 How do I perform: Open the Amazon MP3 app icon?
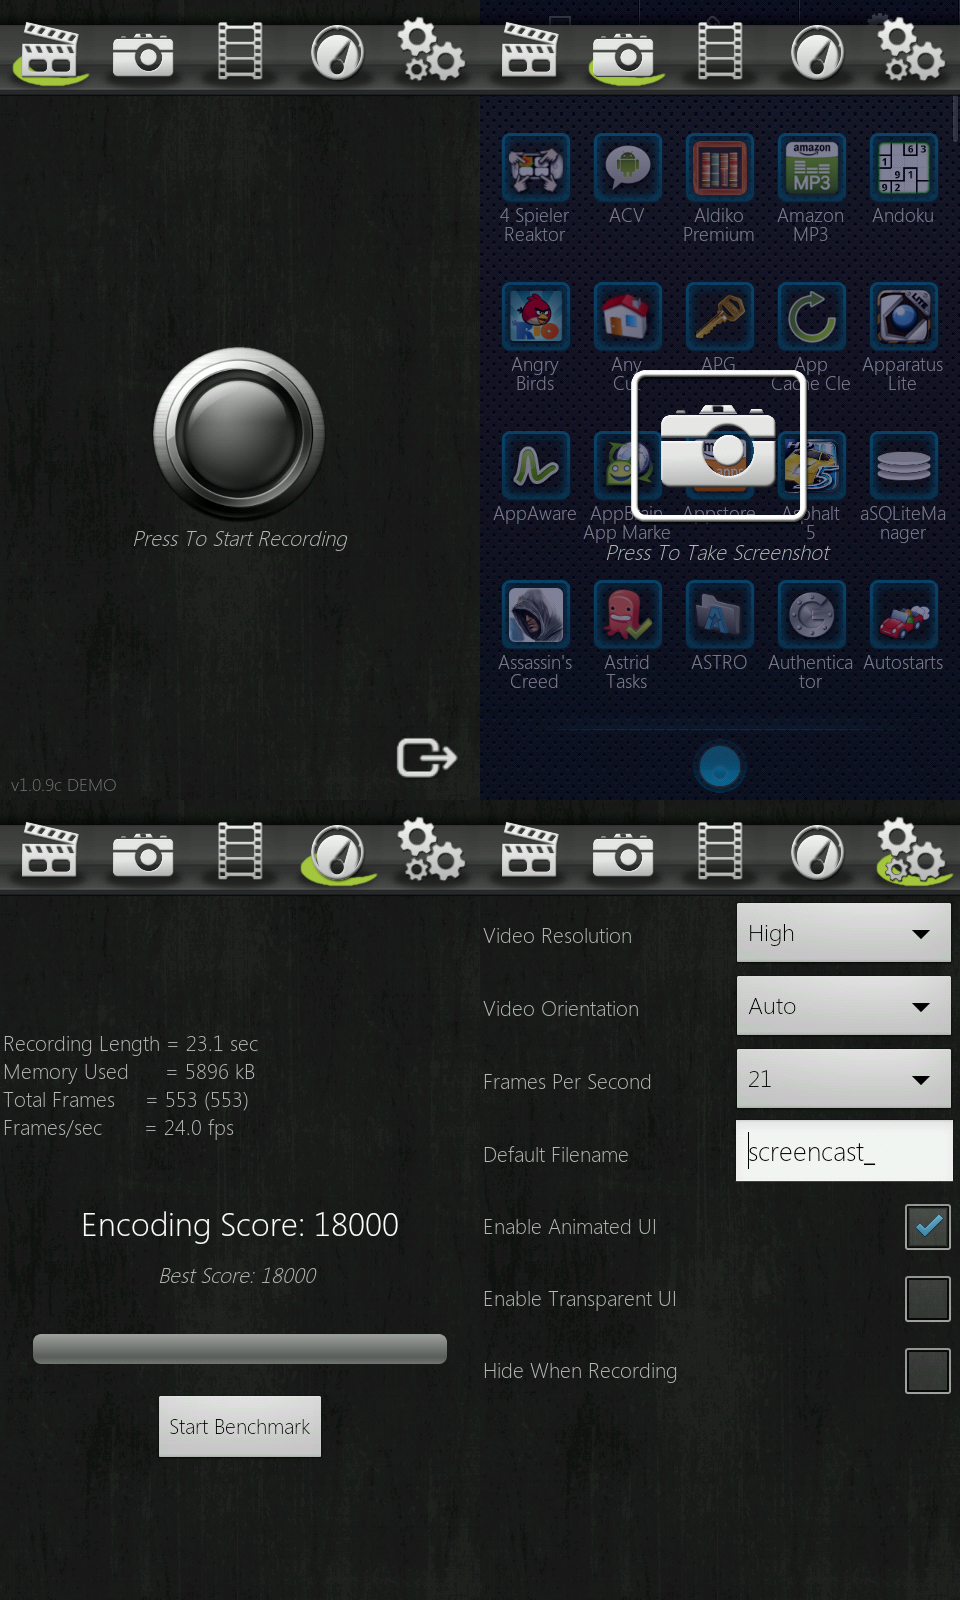pos(811,168)
